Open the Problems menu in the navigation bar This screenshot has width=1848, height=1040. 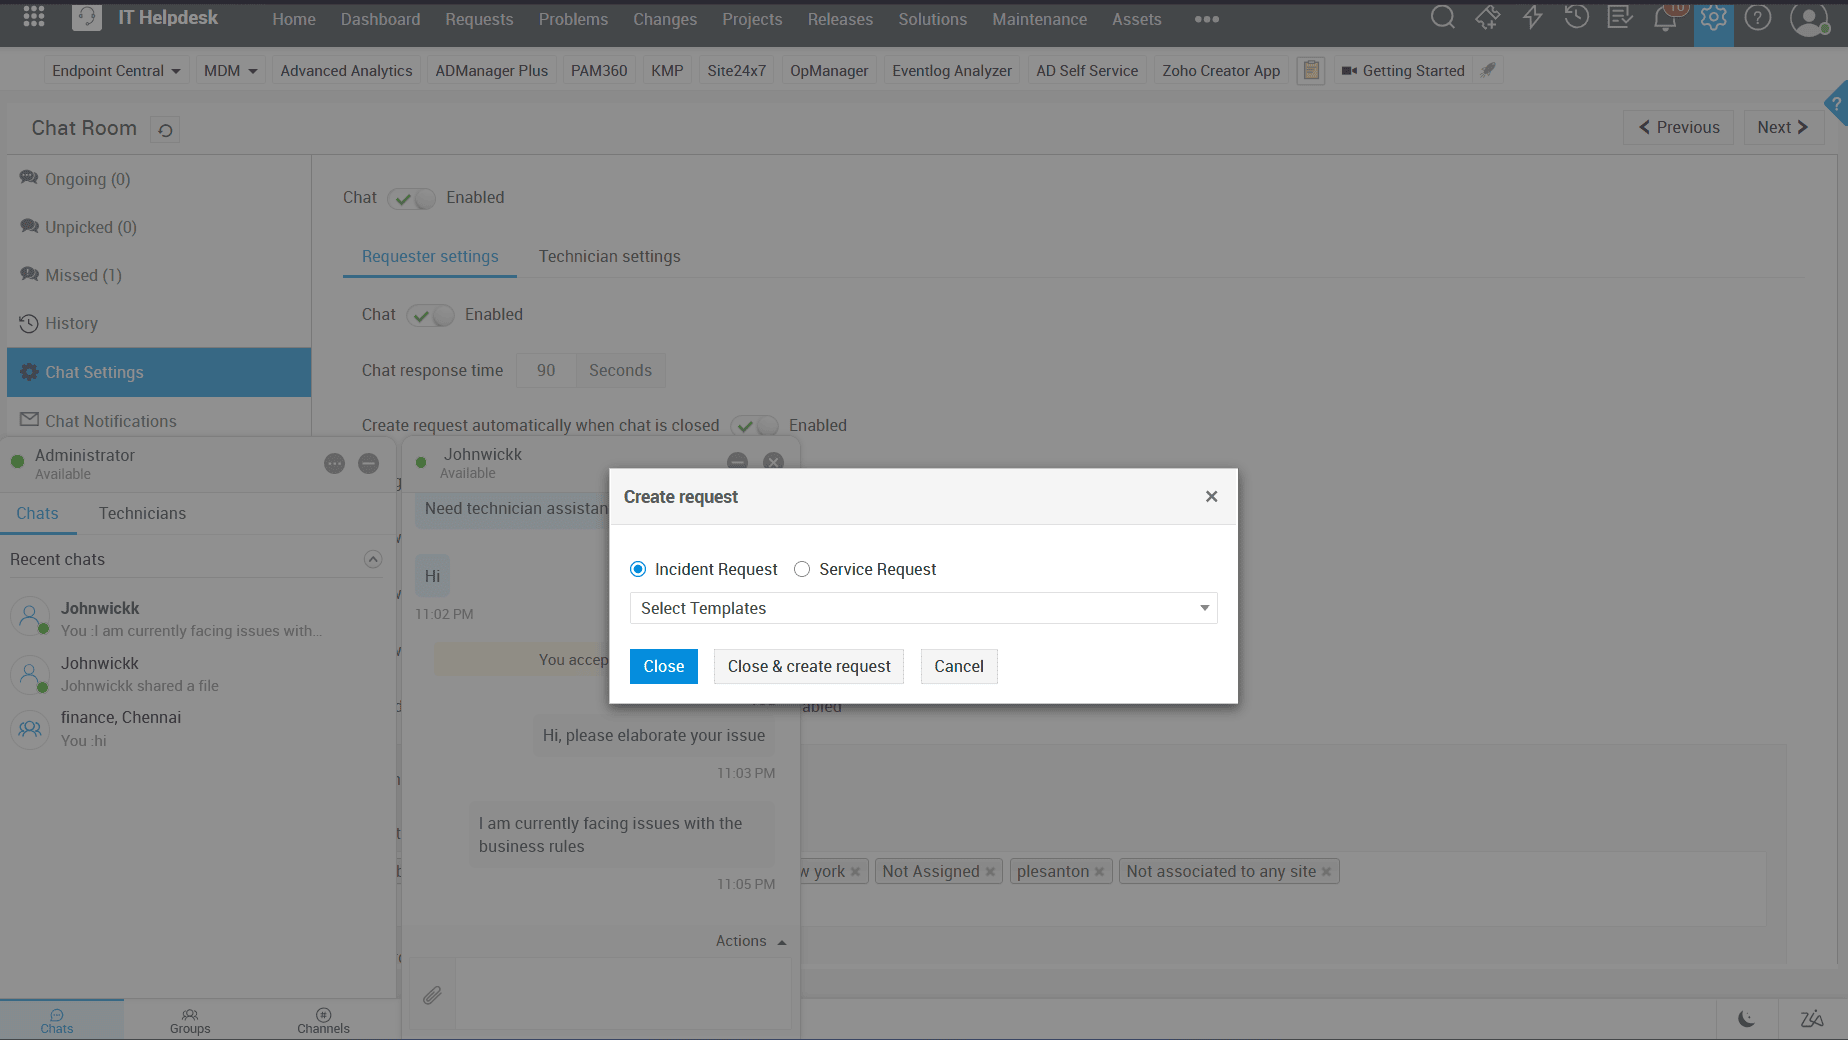(x=573, y=19)
